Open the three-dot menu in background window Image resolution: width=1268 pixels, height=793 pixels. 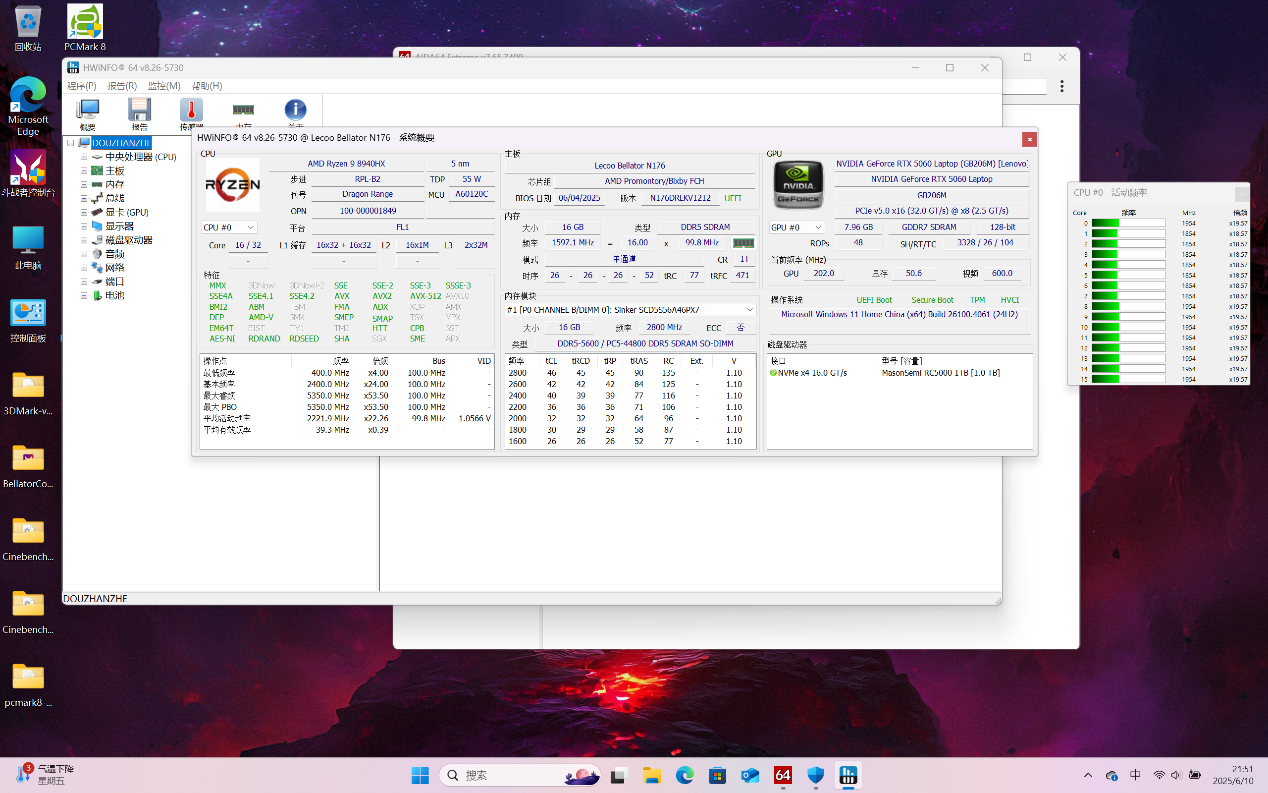click(x=1062, y=87)
